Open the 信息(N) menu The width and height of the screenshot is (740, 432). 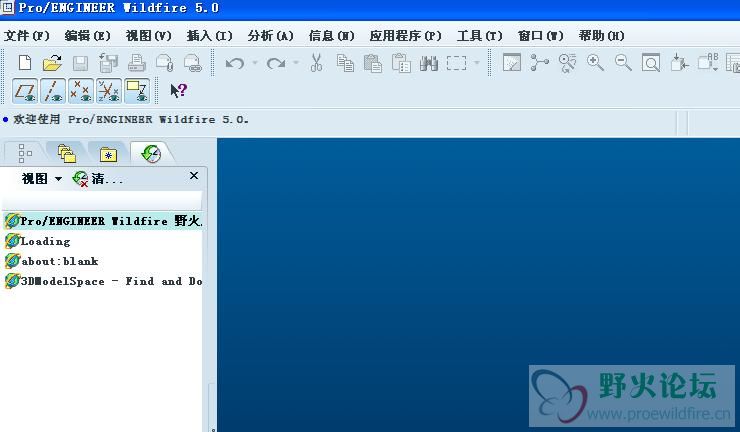(331, 35)
